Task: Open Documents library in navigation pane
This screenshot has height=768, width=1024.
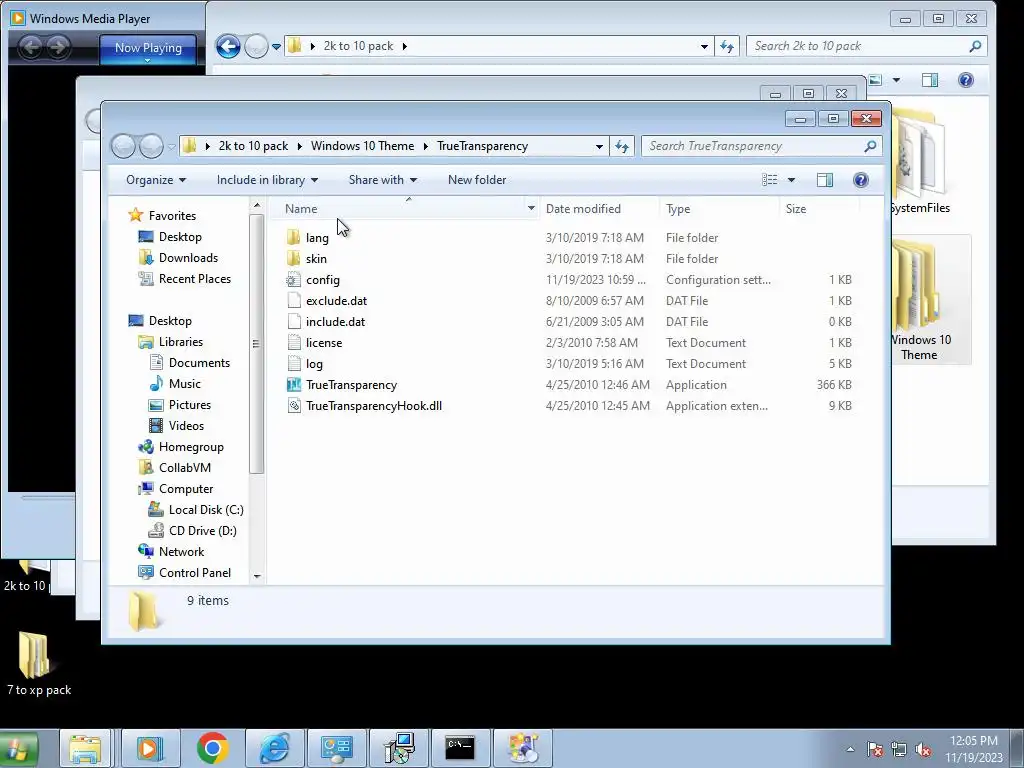Action: coord(199,362)
